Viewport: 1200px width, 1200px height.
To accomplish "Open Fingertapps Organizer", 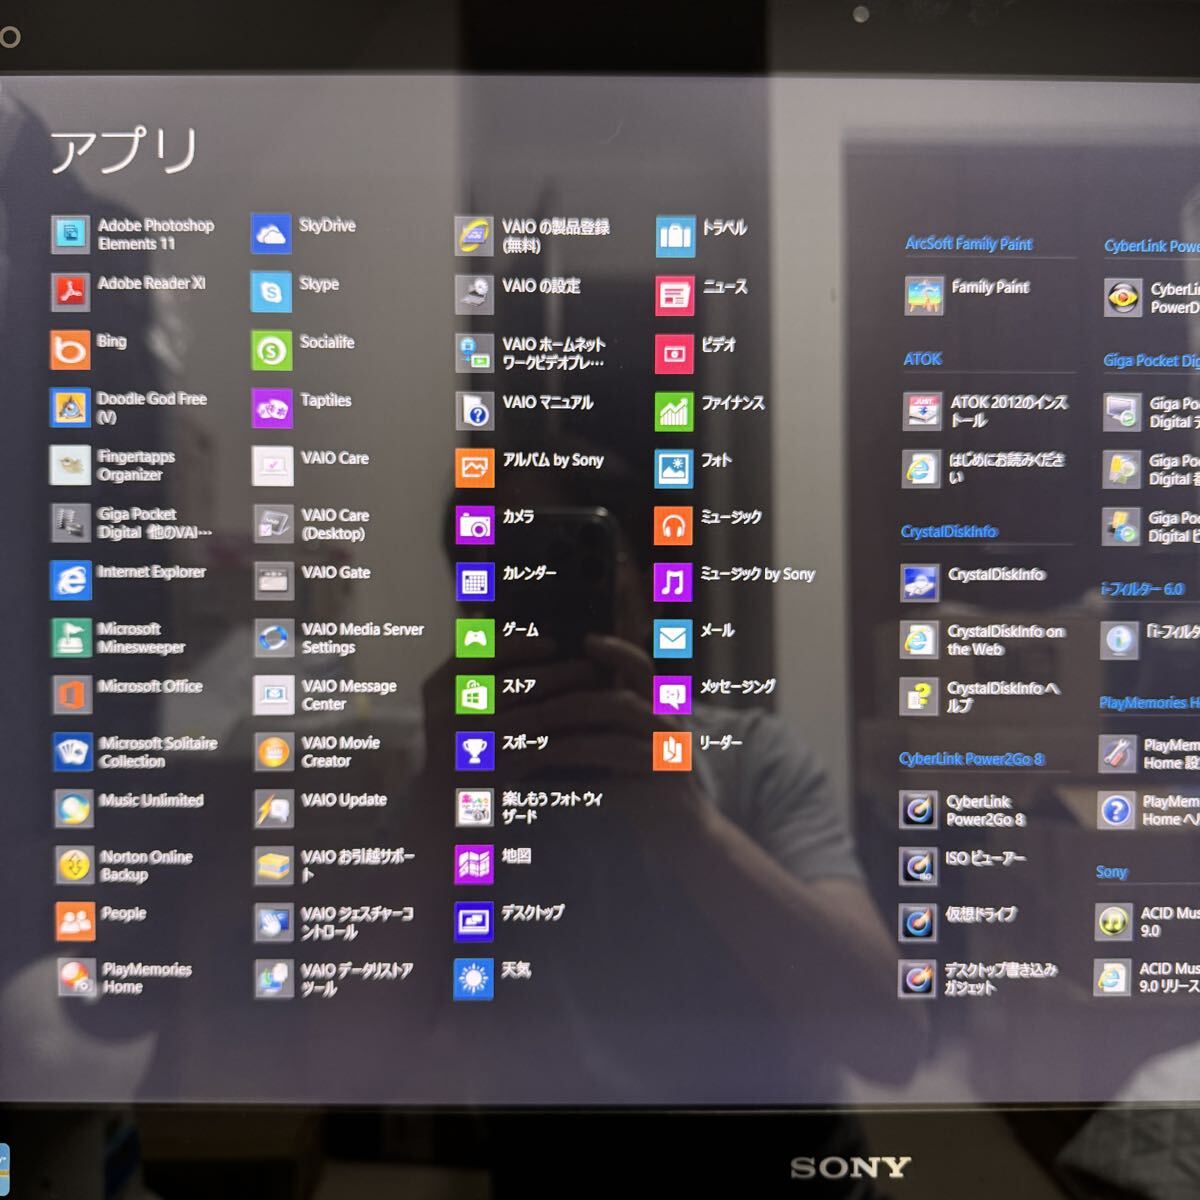I will click(113, 465).
